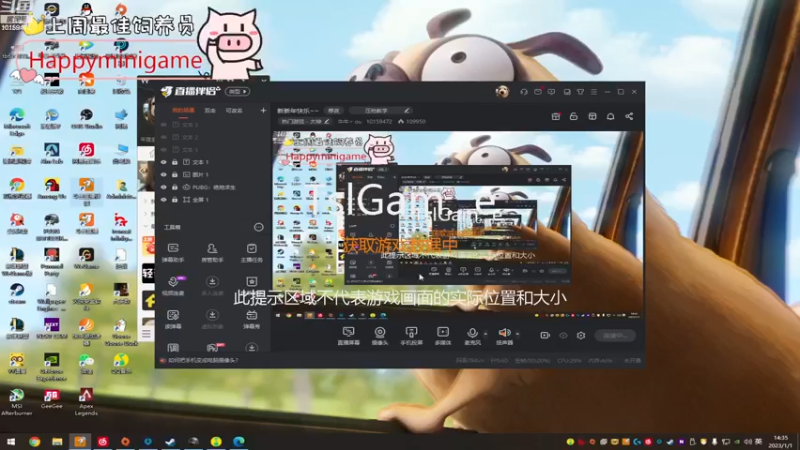Add a multimedia source (多媒体)
The image size is (800, 450).
click(443, 336)
